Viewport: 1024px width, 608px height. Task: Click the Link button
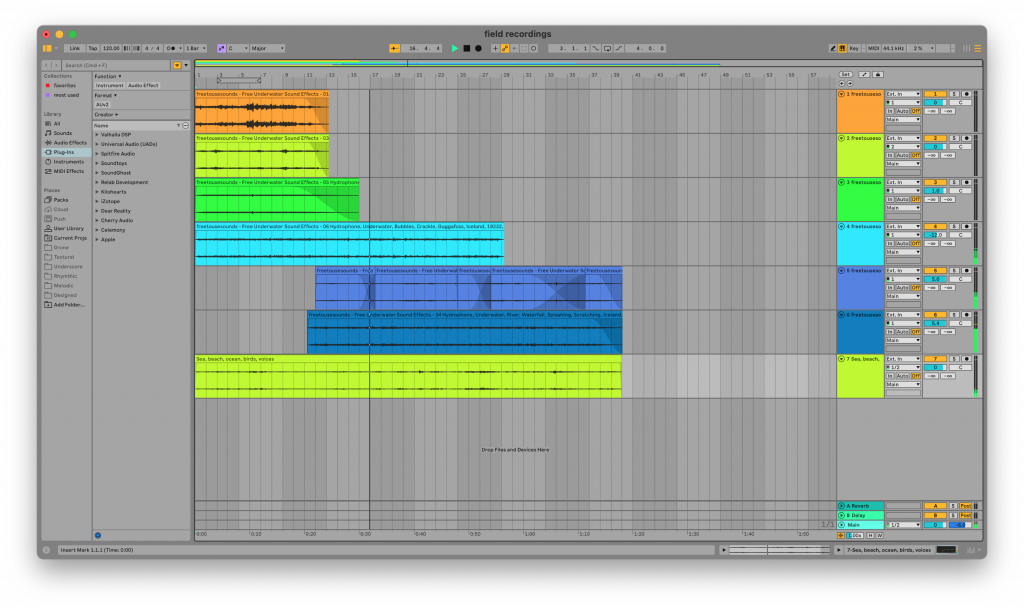(x=74, y=48)
